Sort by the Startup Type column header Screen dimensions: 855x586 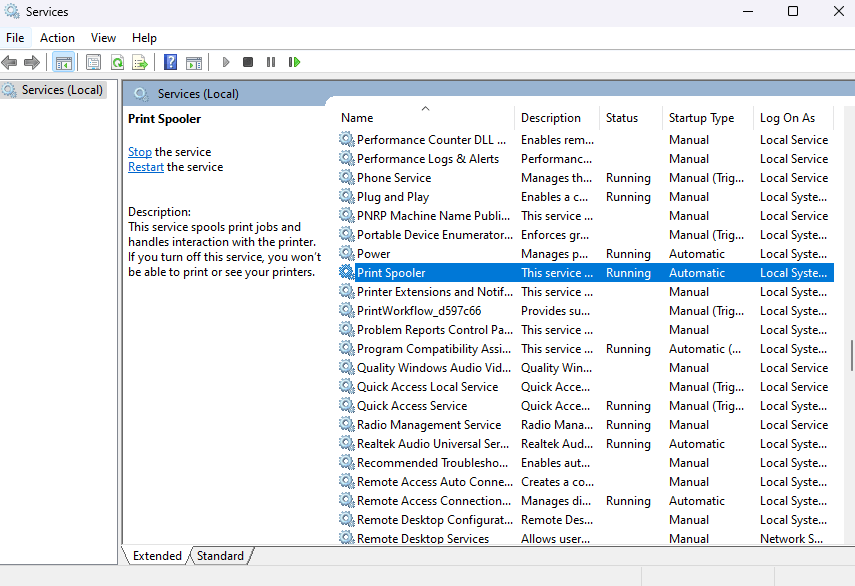click(708, 118)
